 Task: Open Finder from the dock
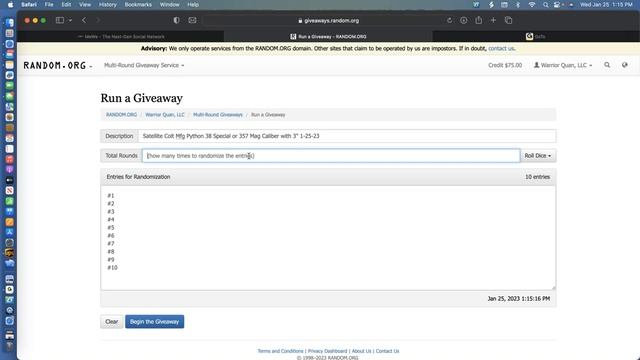[x=9, y=23]
